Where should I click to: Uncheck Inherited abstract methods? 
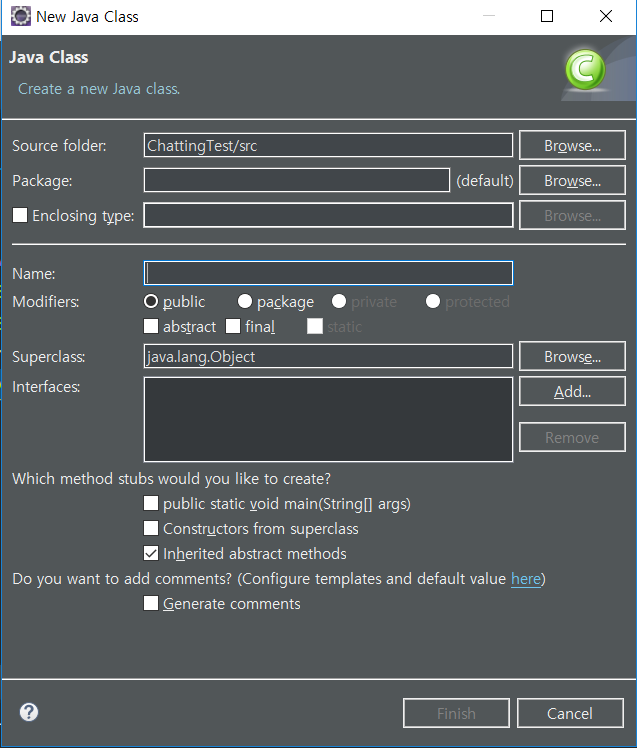click(x=151, y=553)
